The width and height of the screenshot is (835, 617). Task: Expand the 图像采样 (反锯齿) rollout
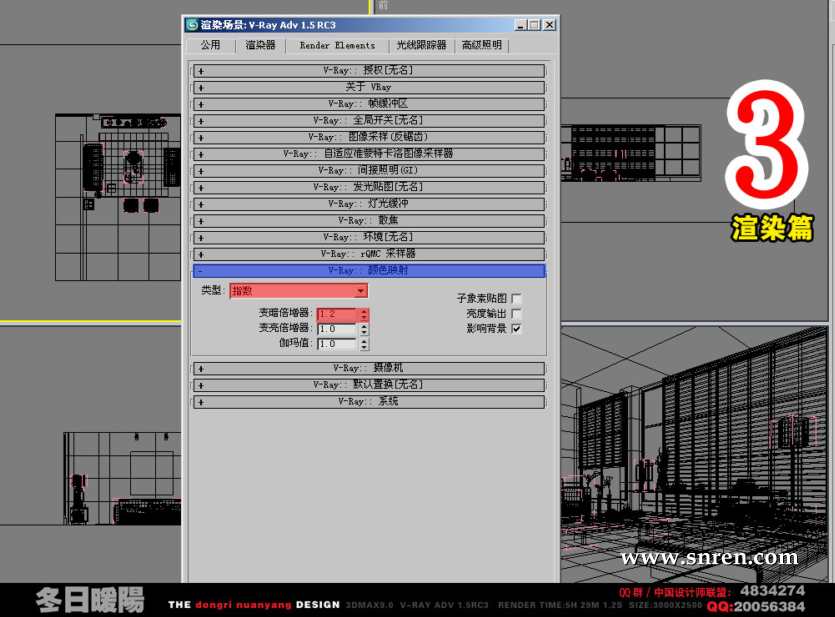click(x=369, y=137)
